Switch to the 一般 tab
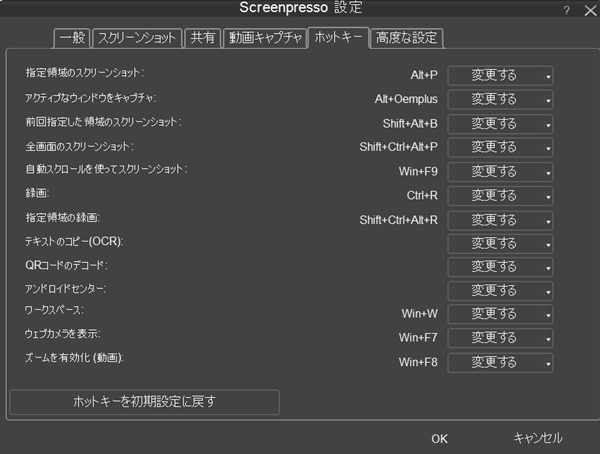 [x=72, y=38]
